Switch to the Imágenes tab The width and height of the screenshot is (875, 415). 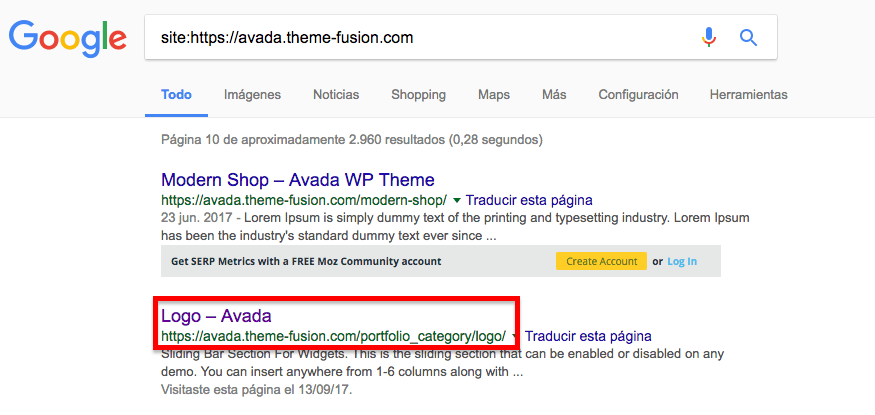252,95
